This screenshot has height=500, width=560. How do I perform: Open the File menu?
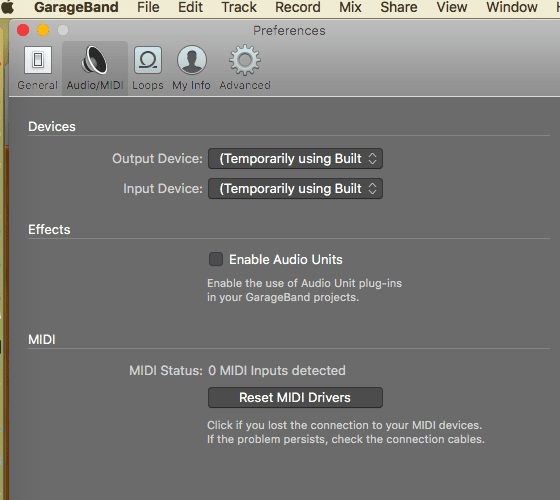click(x=148, y=7)
